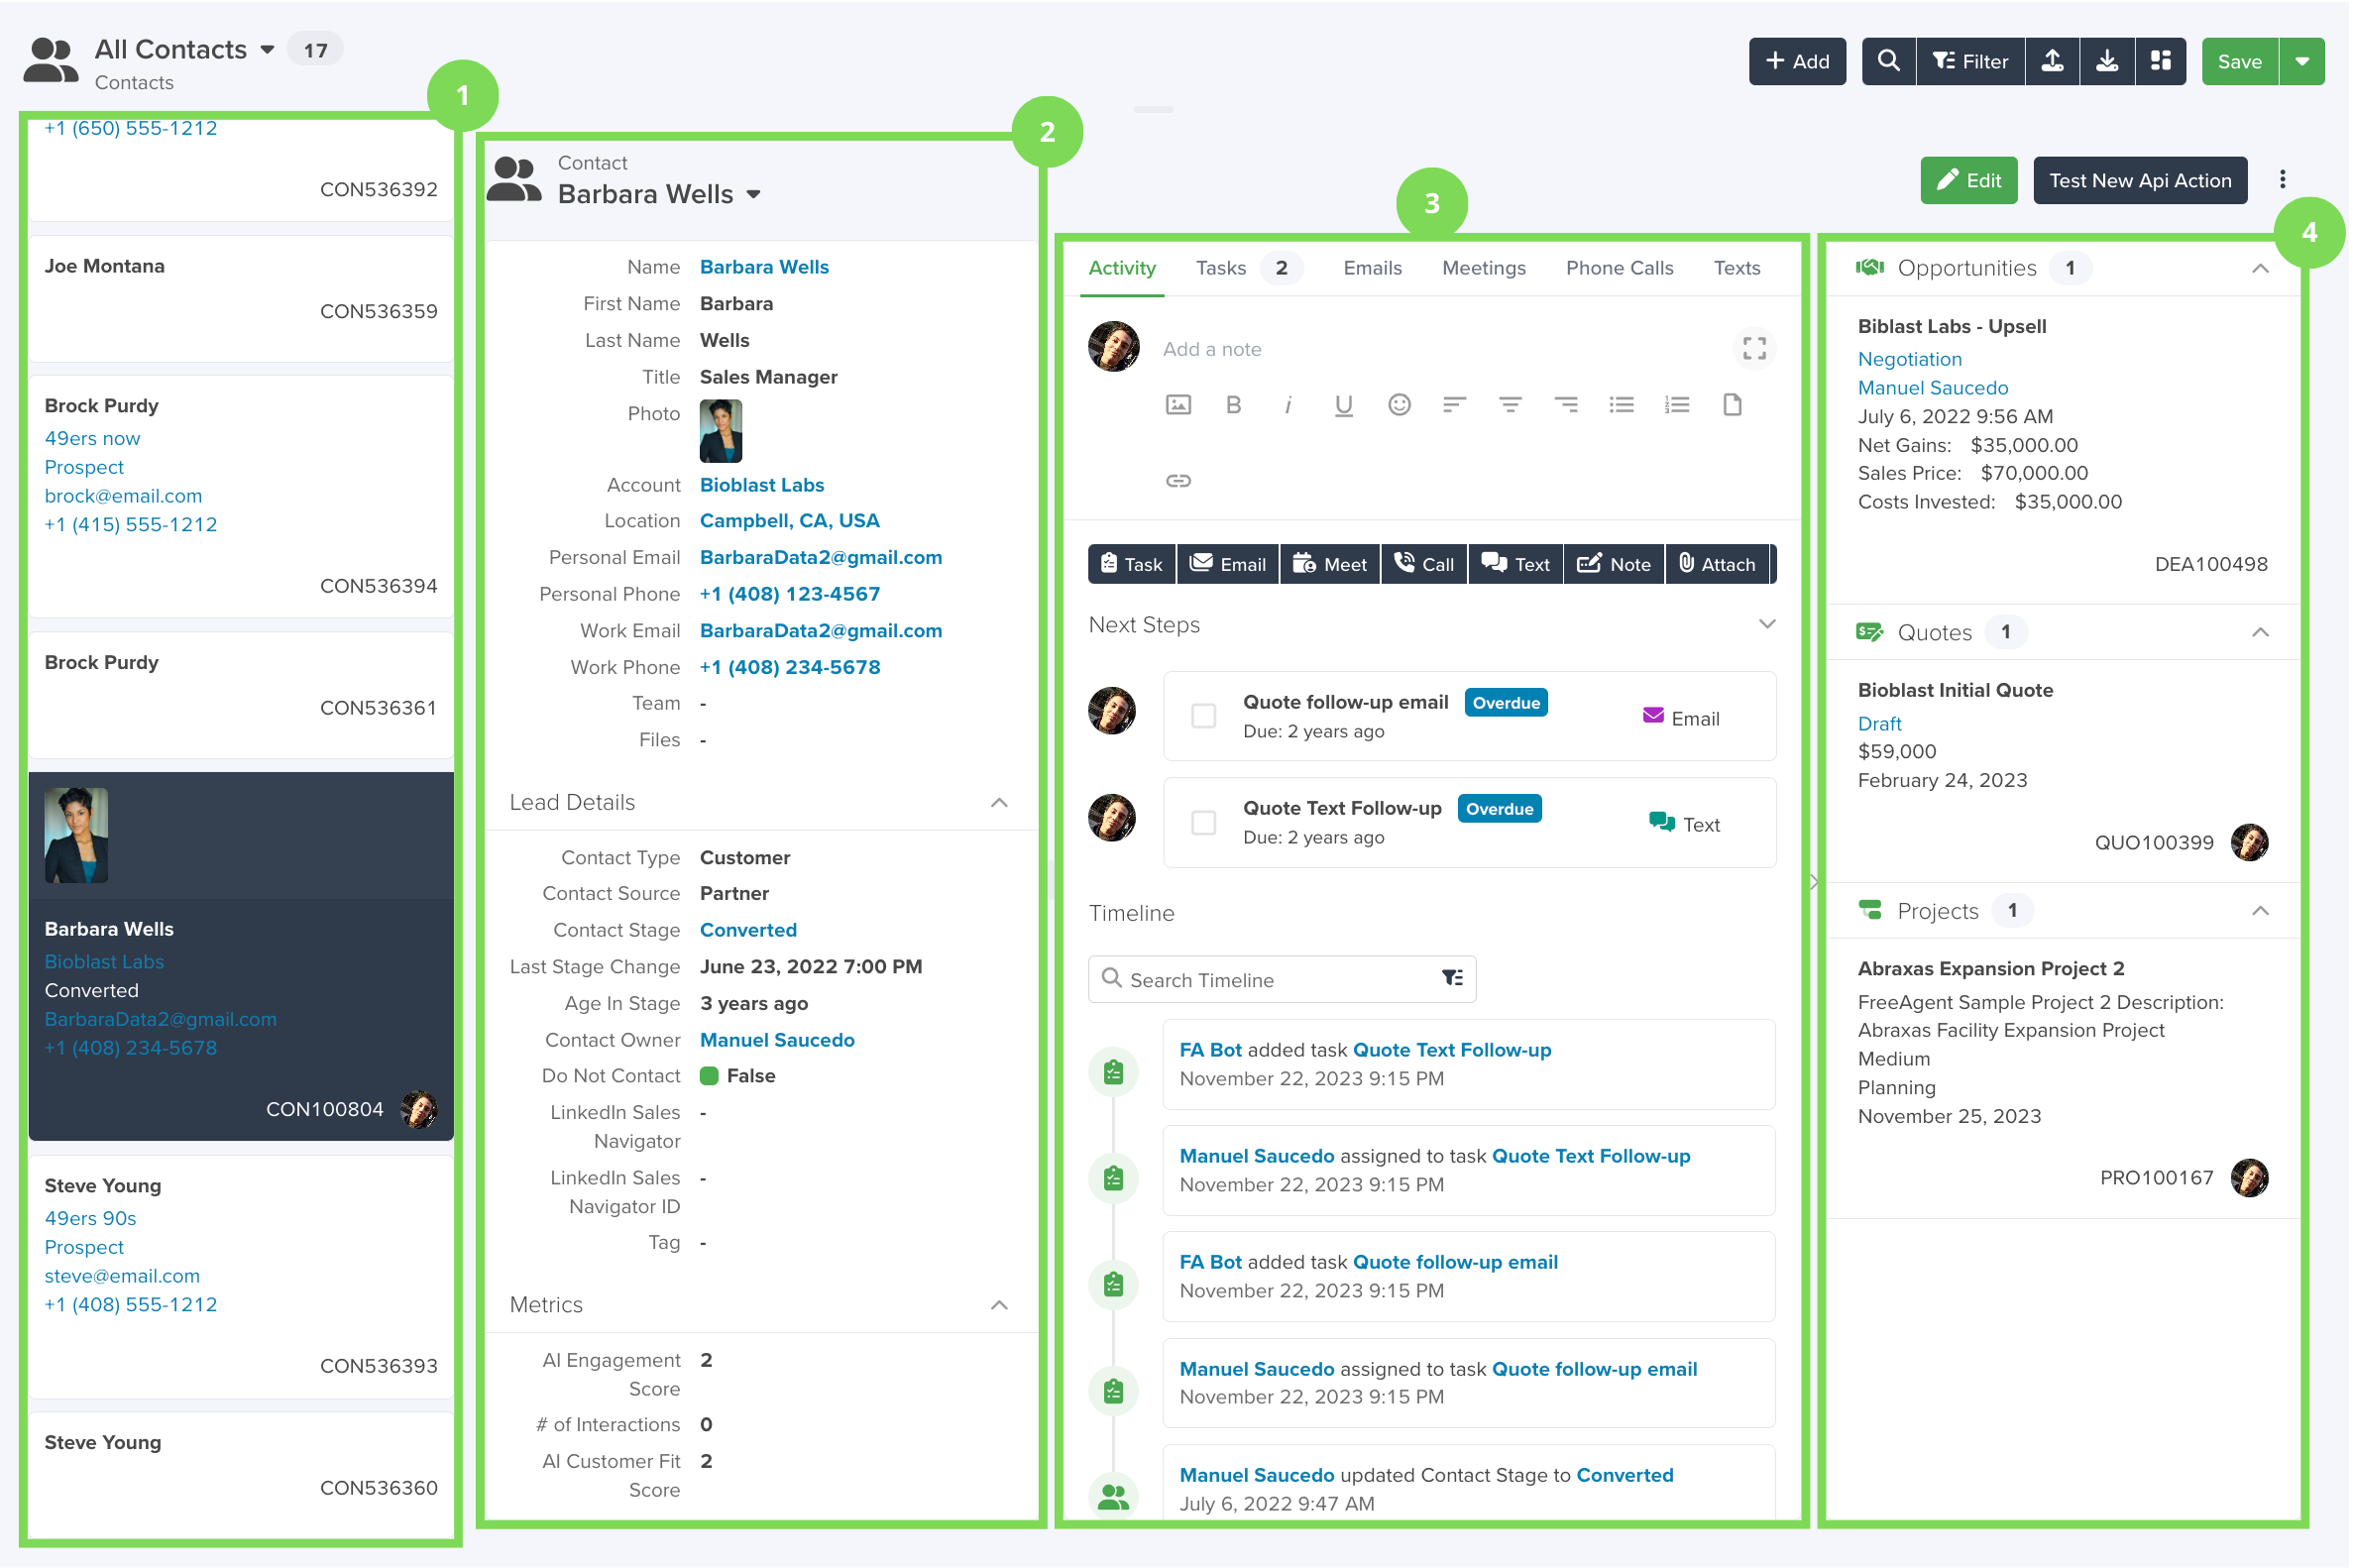
Task: Collapse the Lead Details section
Action: (x=998, y=803)
